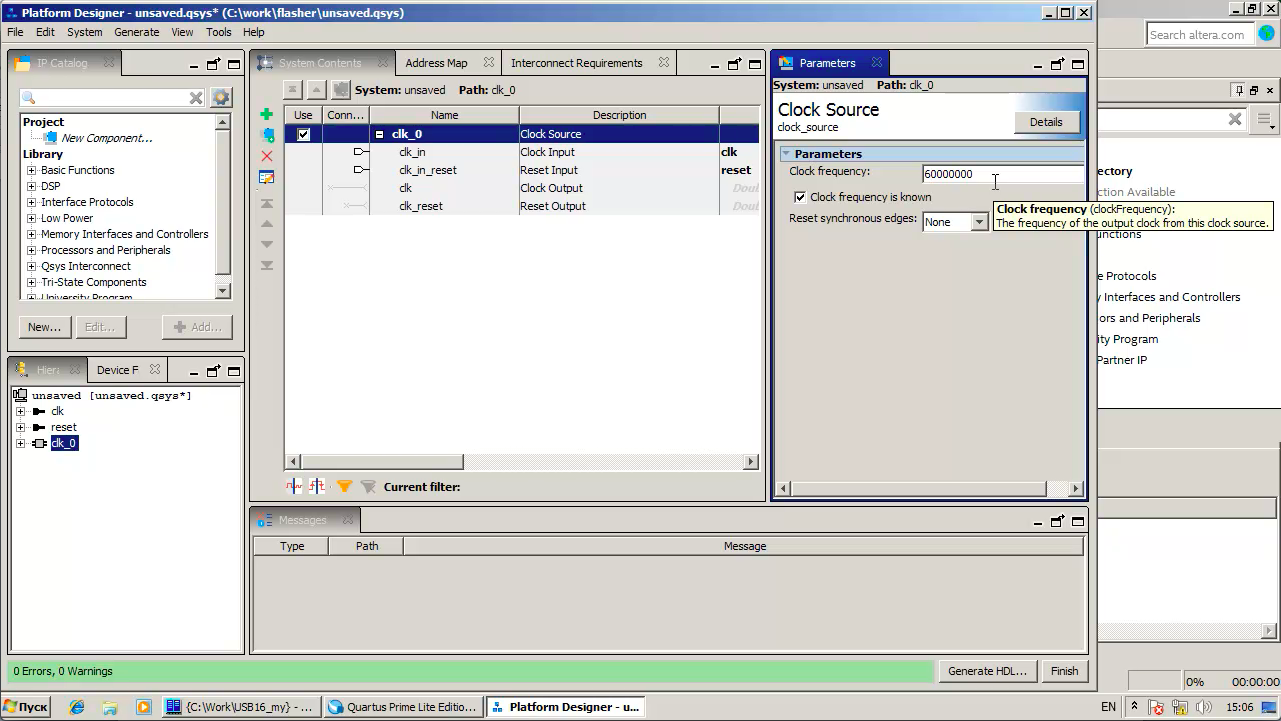Expand the DSP library node
This screenshot has width=1281, height=721.
point(32,186)
